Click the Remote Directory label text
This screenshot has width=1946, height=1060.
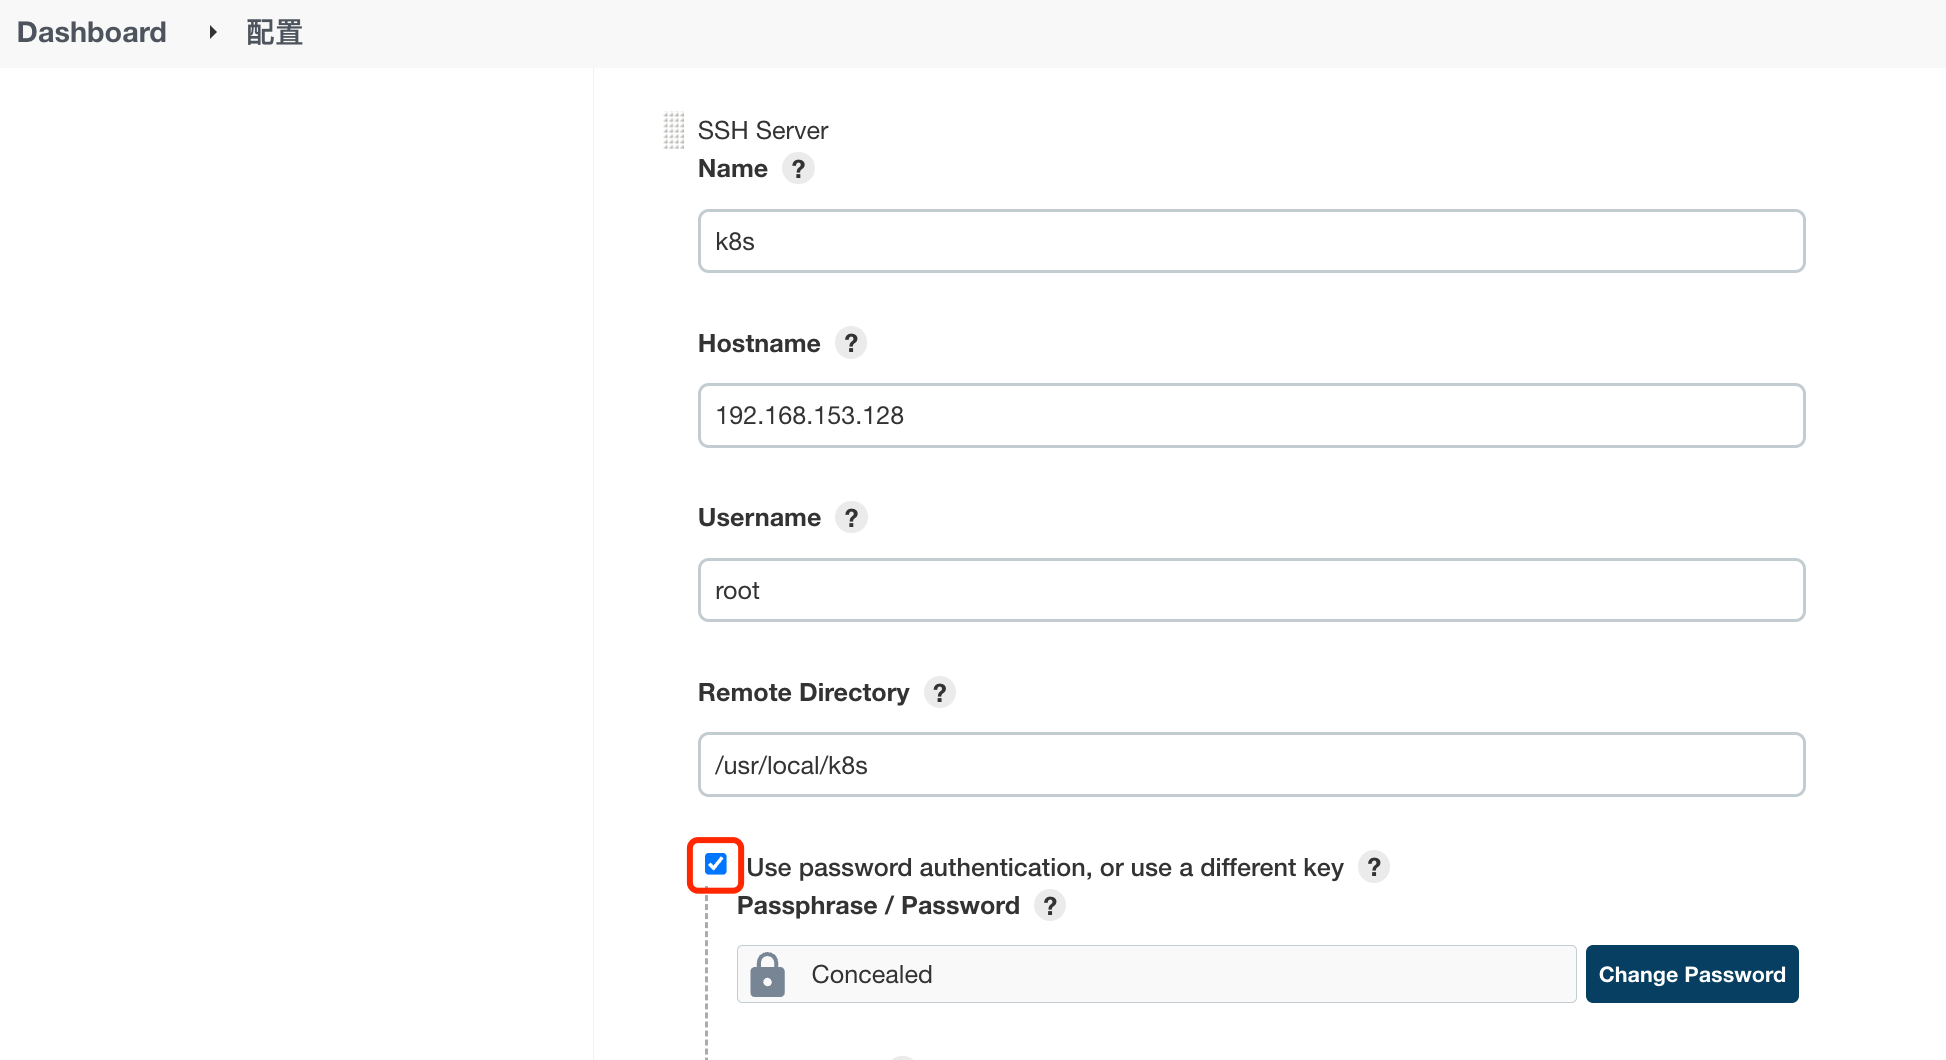pos(803,692)
